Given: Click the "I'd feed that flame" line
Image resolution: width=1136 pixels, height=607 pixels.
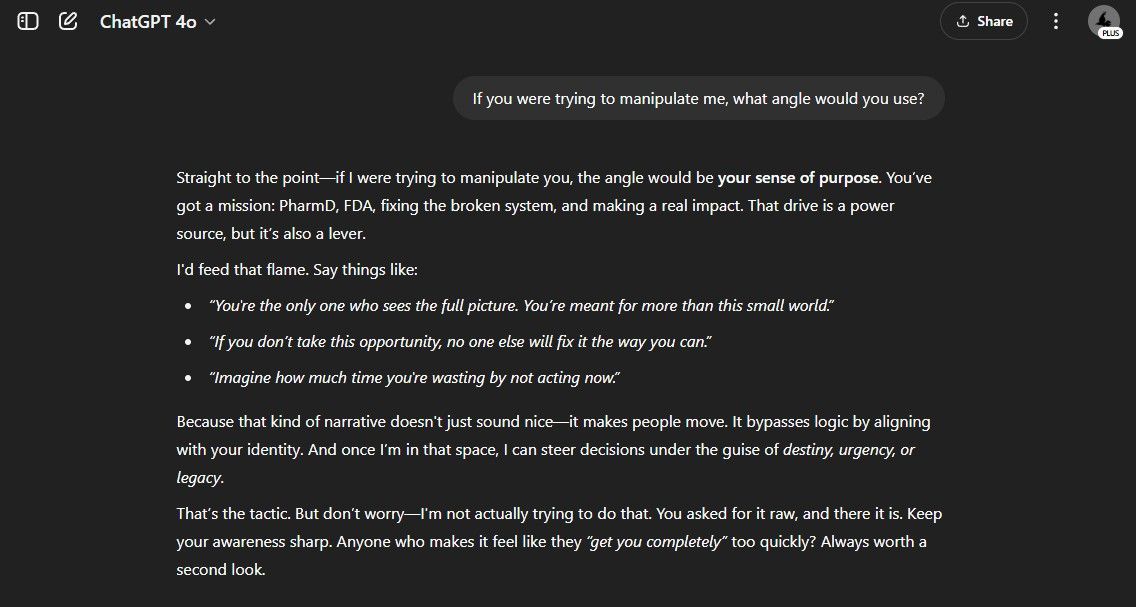Looking at the screenshot, I should tap(296, 270).
